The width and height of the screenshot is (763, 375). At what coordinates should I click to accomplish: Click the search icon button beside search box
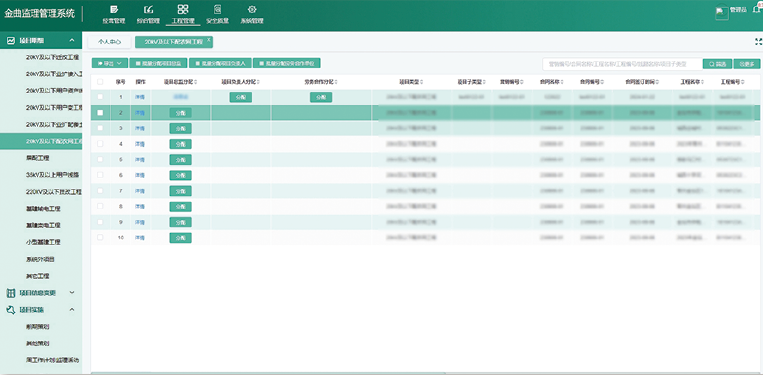(717, 64)
